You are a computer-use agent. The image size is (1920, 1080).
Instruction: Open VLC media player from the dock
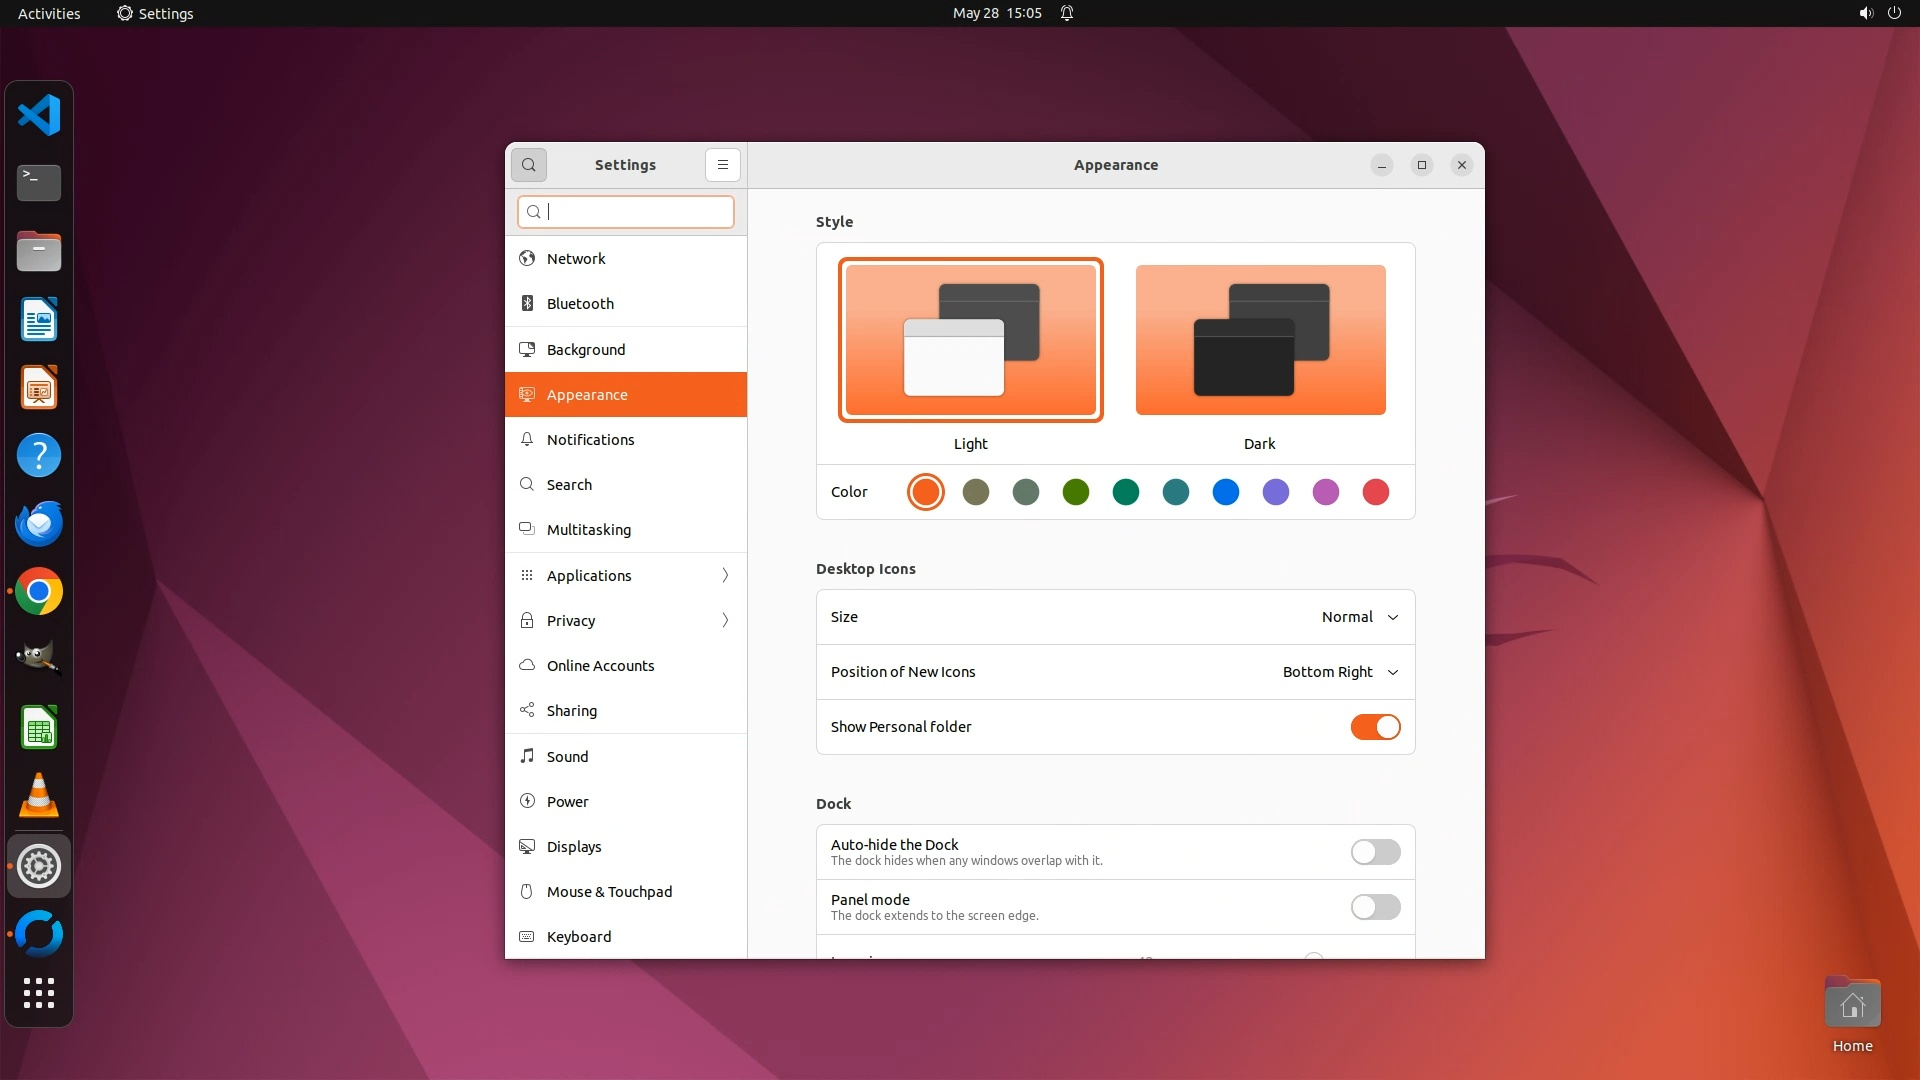[39, 797]
